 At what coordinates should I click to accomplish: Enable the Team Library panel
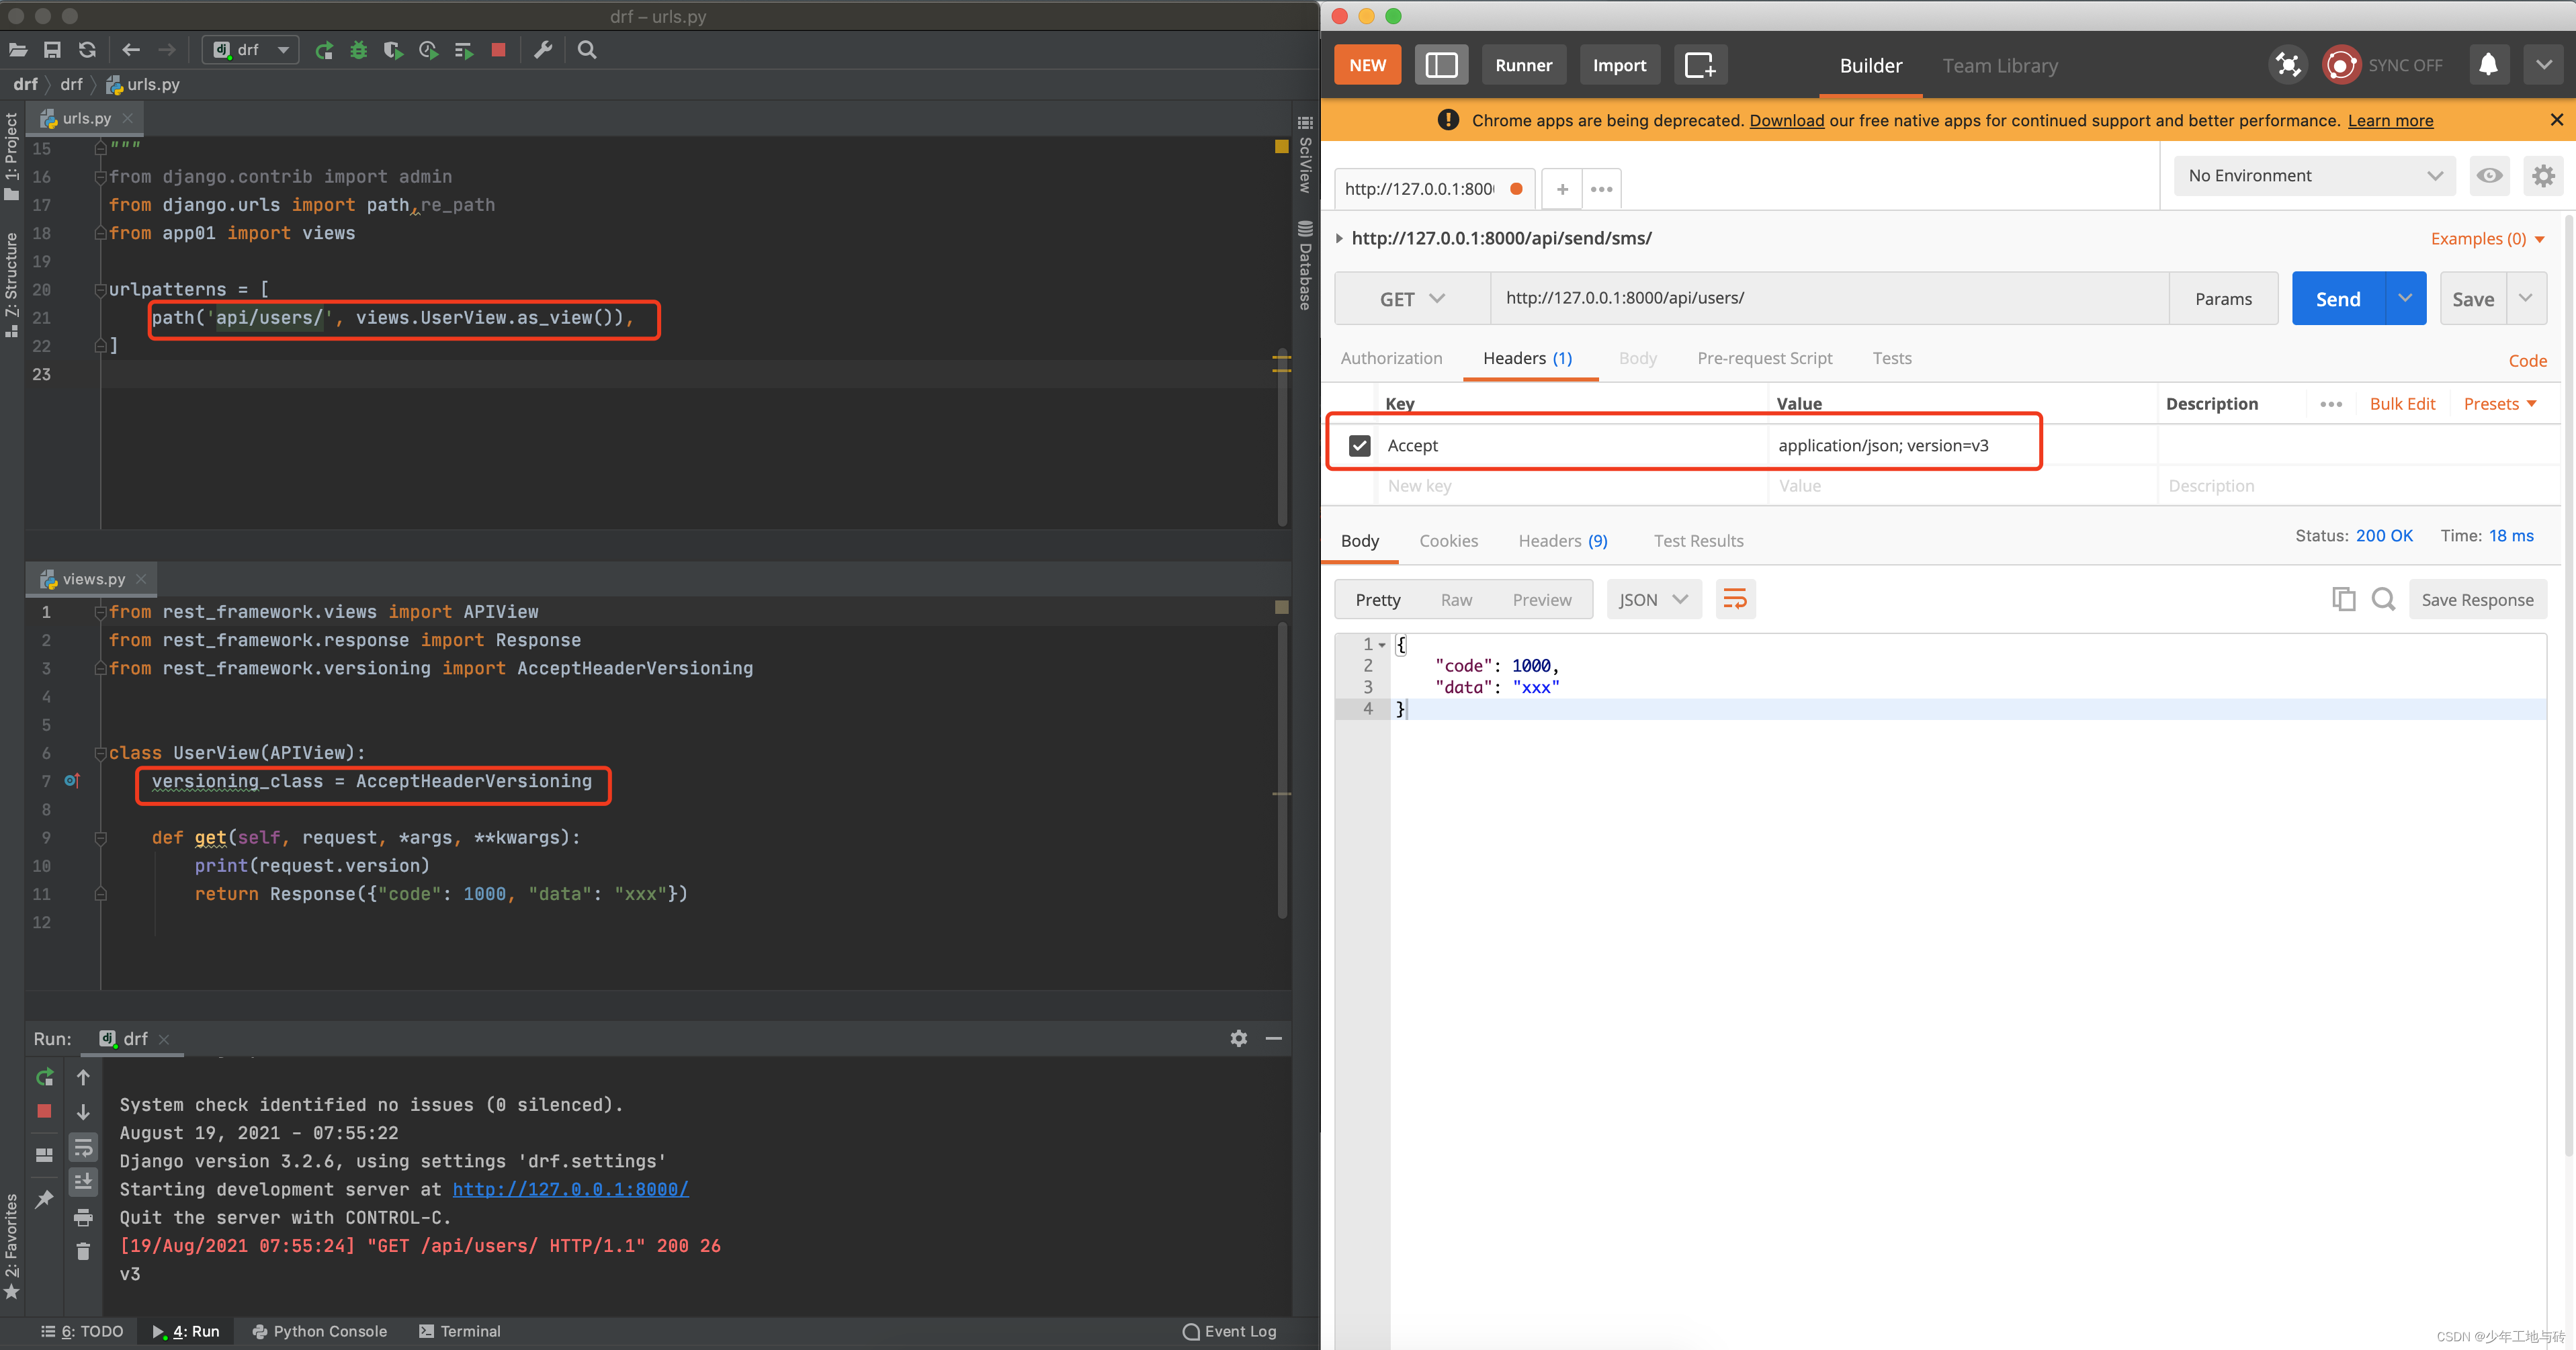(2000, 64)
